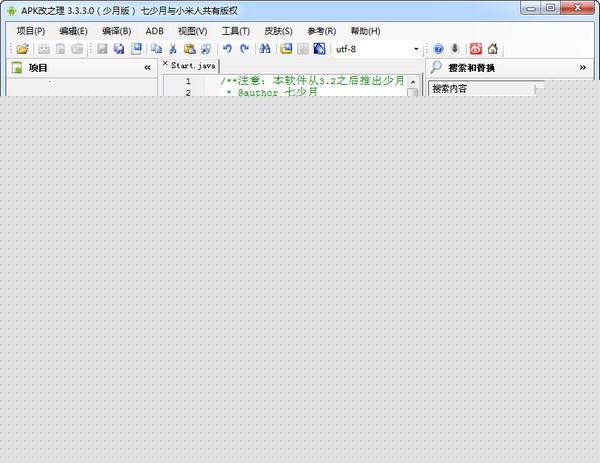Click the home page icon
Image resolution: width=600 pixels, height=463 pixels.
click(x=492, y=49)
